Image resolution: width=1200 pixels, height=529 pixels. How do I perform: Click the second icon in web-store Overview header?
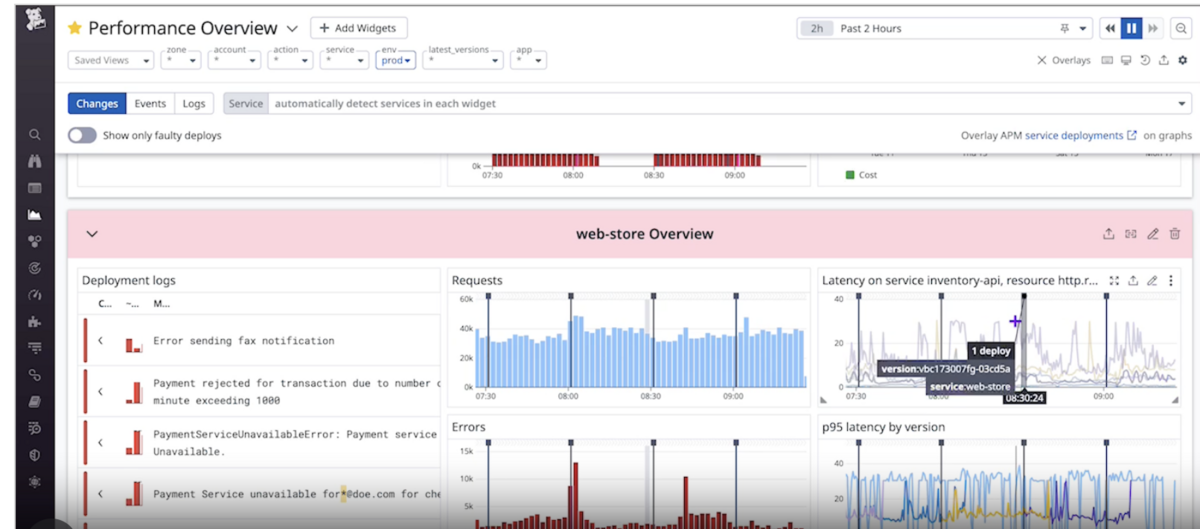(1131, 234)
